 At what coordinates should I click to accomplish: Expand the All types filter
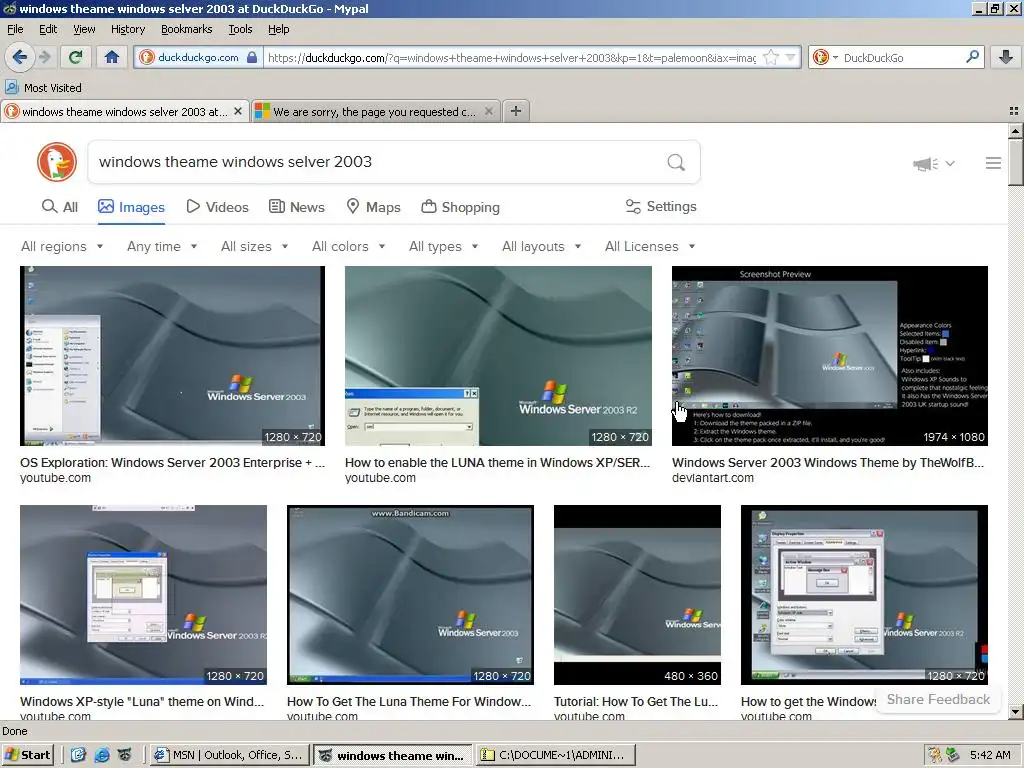443,246
